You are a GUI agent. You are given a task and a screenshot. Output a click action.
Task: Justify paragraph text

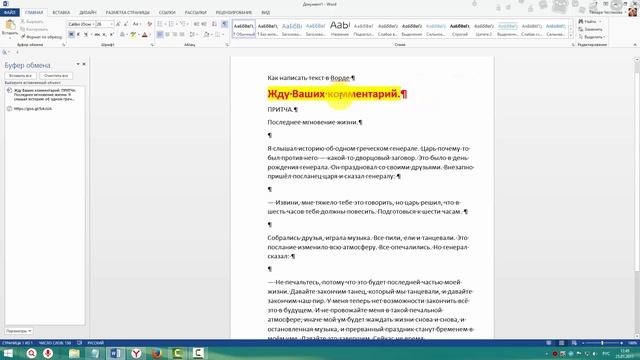[x=182, y=35]
